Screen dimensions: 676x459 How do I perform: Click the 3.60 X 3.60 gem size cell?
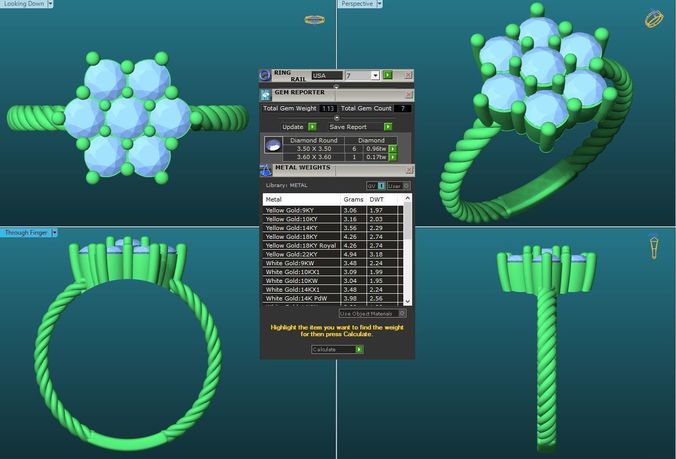(314, 157)
